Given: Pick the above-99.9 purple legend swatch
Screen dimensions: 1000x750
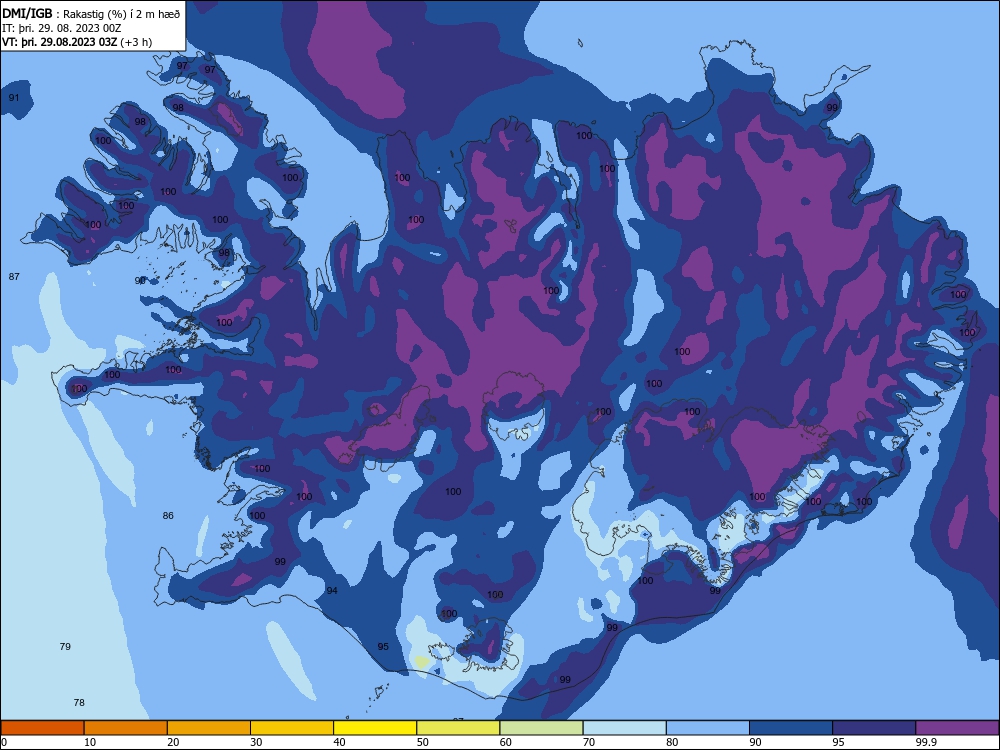Looking at the screenshot, I should coord(957,728).
